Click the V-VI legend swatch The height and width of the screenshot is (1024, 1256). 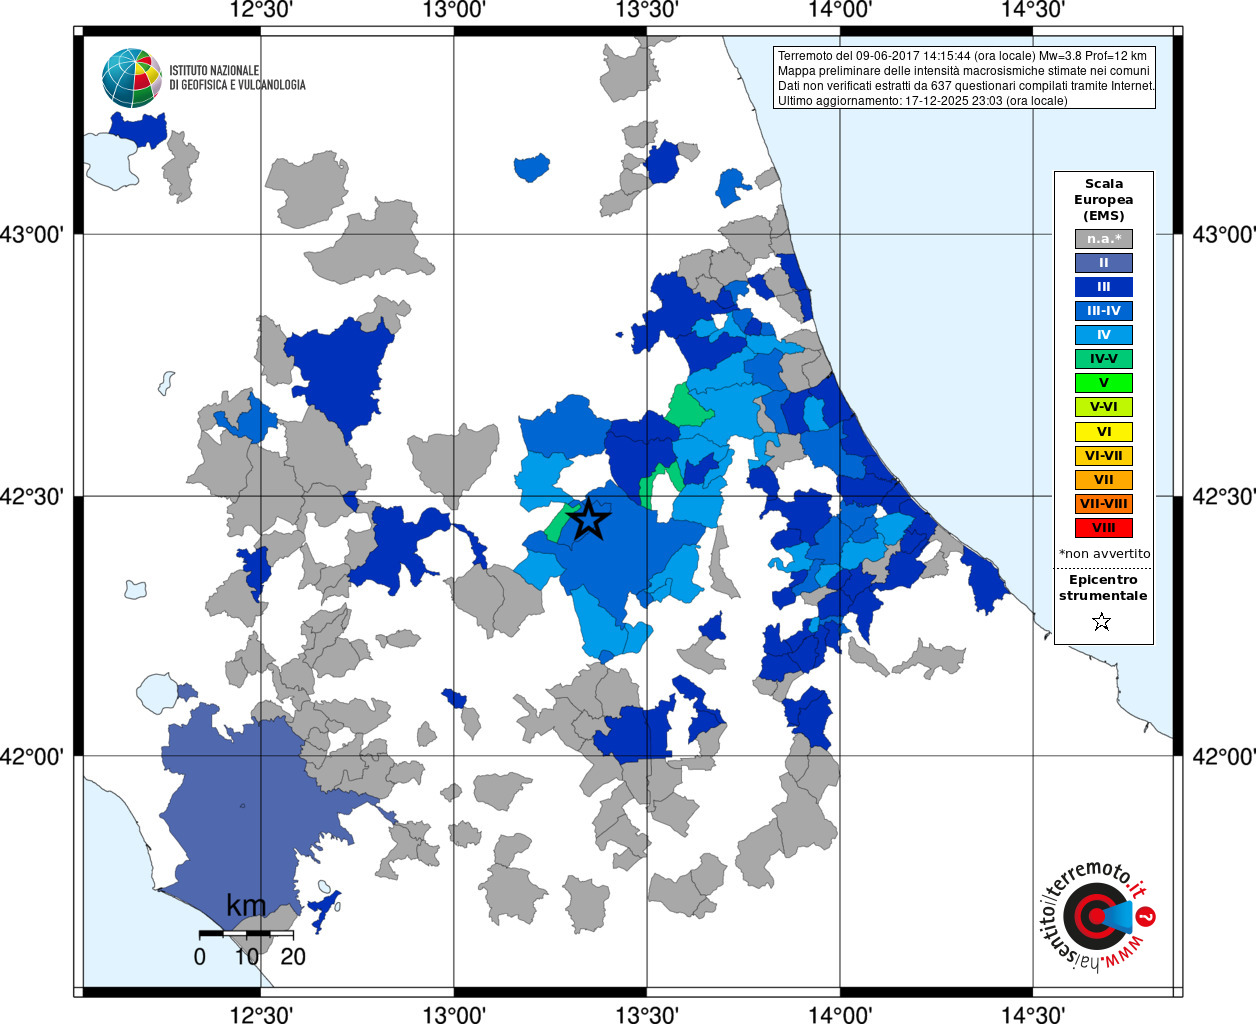[1104, 407]
